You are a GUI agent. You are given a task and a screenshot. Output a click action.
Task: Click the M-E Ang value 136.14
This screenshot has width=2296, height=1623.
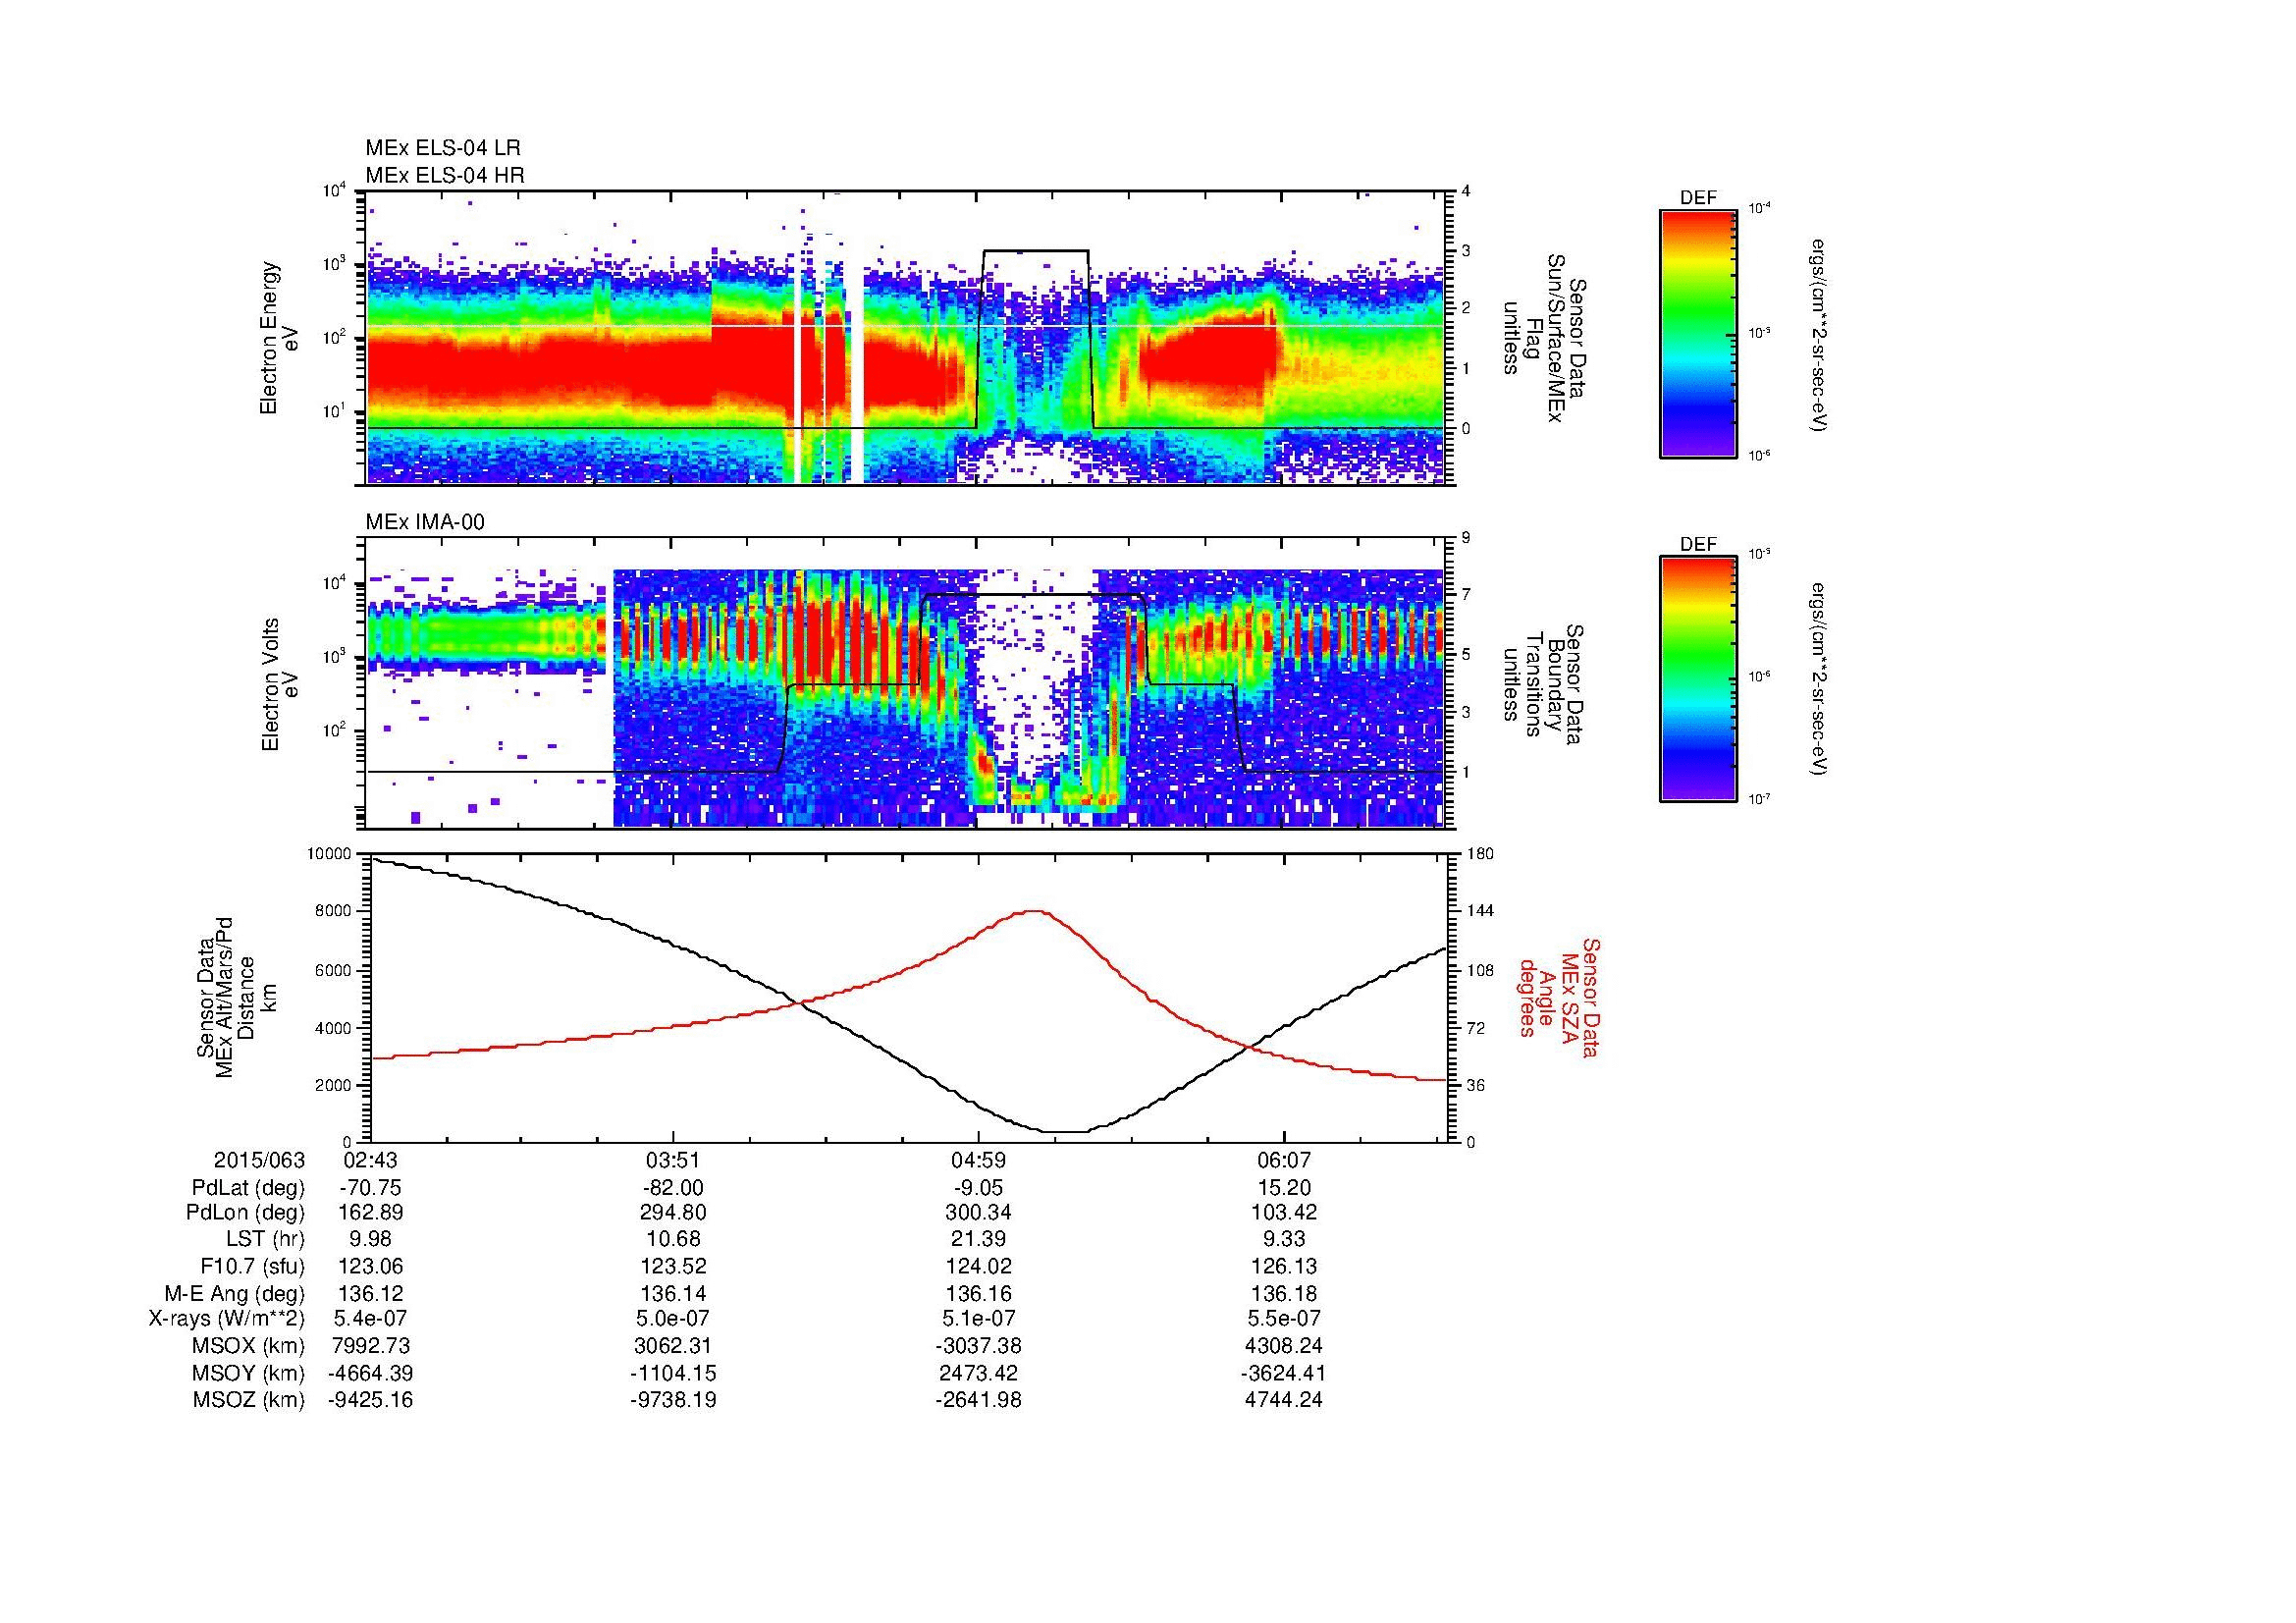pos(674,1294)
